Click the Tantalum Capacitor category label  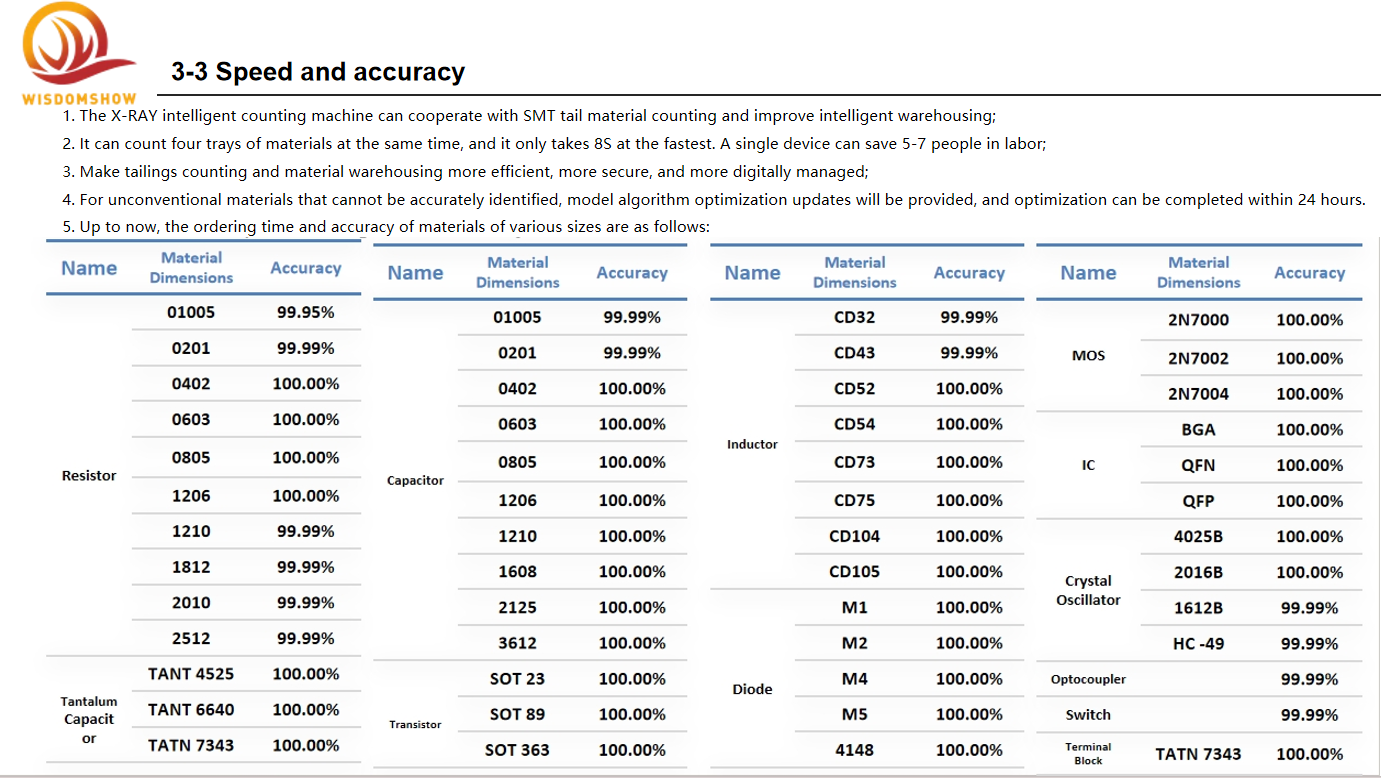[x=89, y=720]
